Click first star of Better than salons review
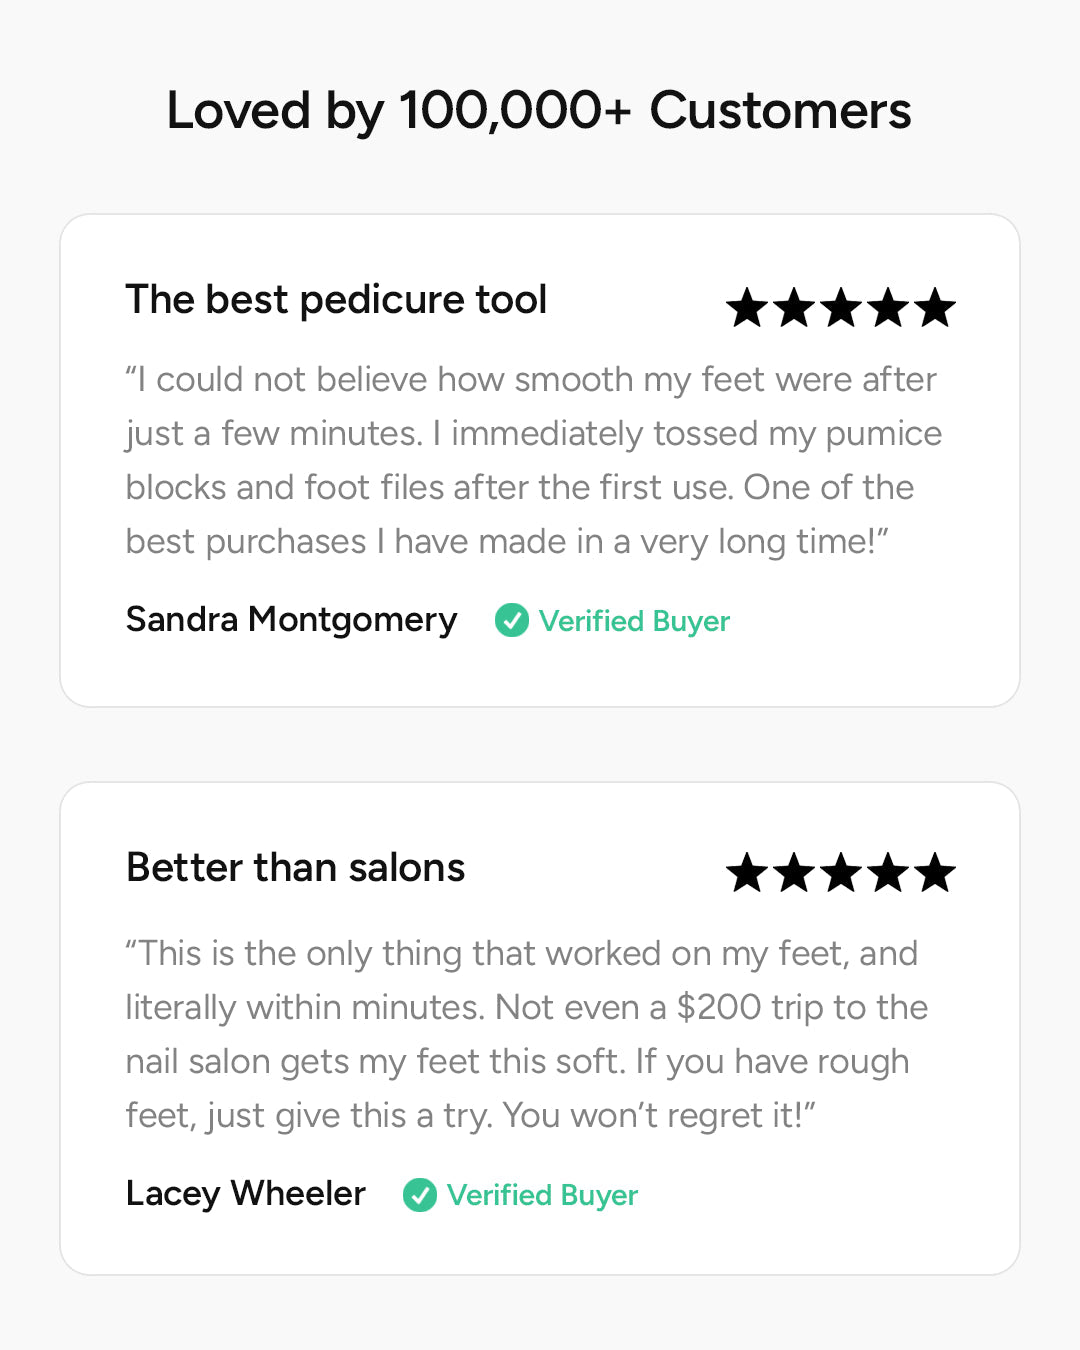Screen dimensions: 1080x1350 (x=747, y=873)
